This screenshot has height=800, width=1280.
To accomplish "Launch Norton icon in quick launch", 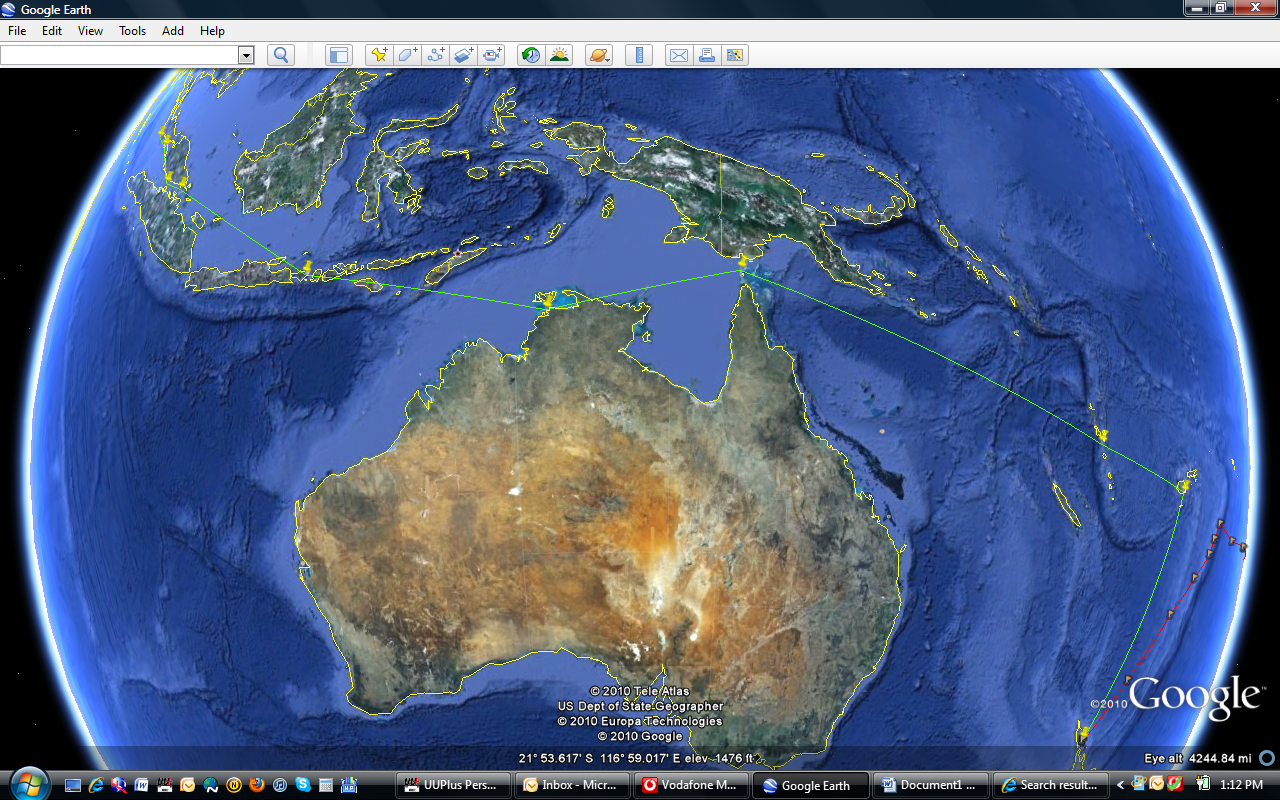I will click(x=234, y=785).
